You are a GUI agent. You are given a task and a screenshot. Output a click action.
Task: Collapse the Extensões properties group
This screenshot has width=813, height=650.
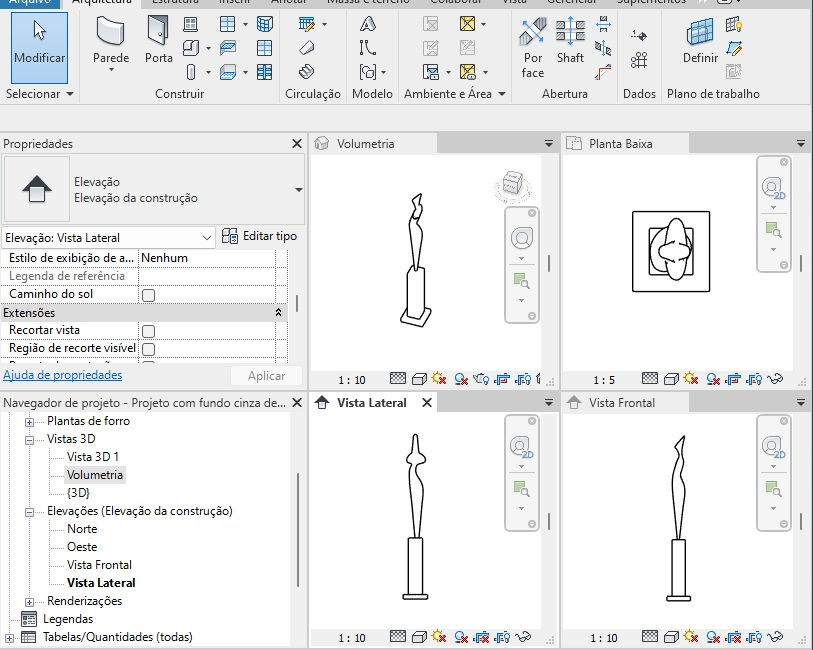point(278,313)
